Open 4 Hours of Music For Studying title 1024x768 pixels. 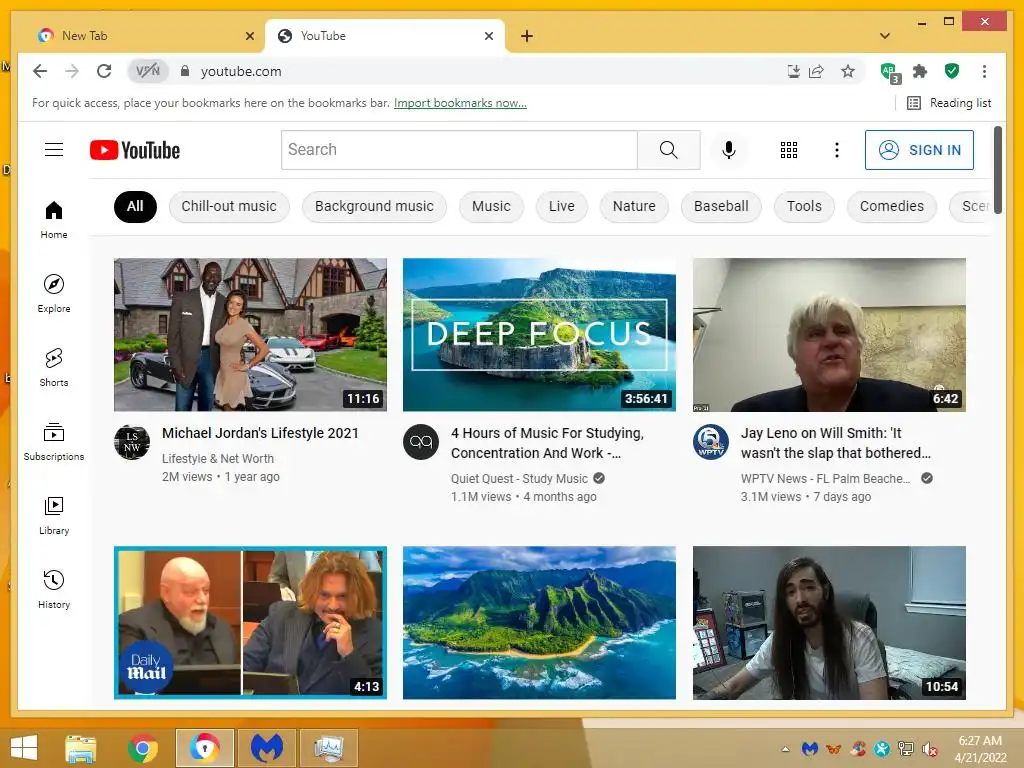(547, 443)
